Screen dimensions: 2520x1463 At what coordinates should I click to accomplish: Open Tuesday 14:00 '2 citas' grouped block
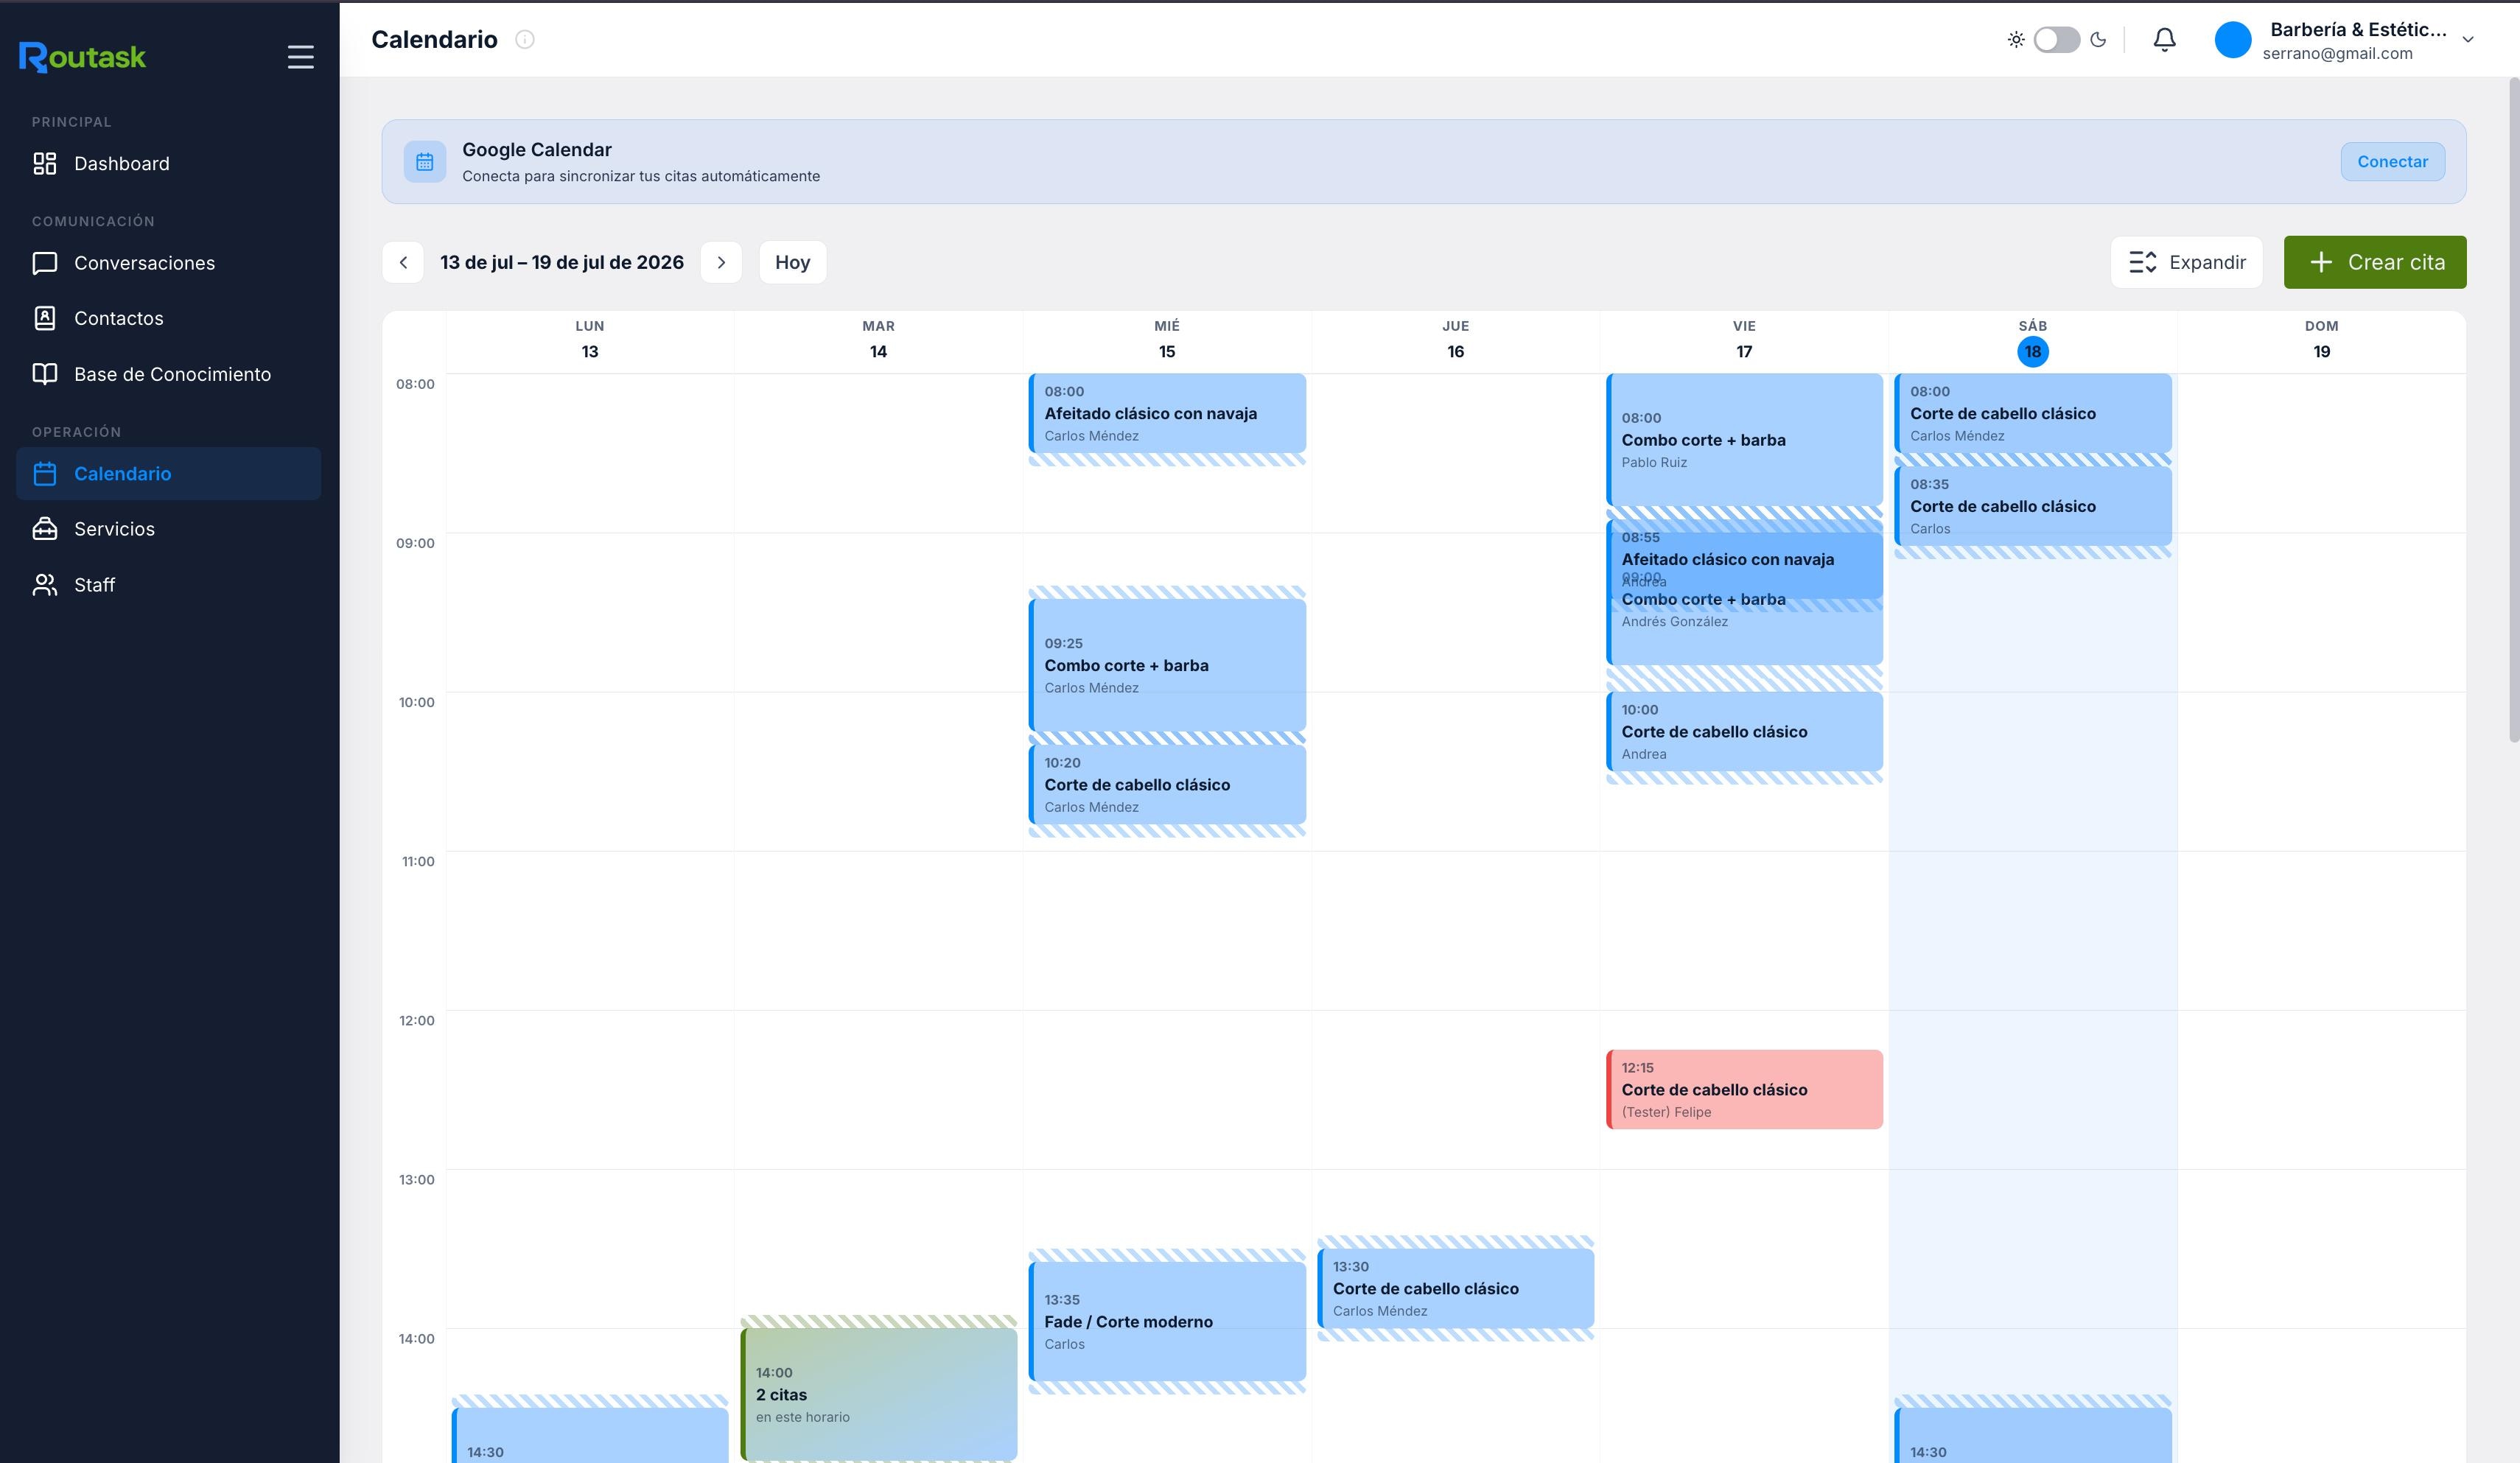point(878,1394)
